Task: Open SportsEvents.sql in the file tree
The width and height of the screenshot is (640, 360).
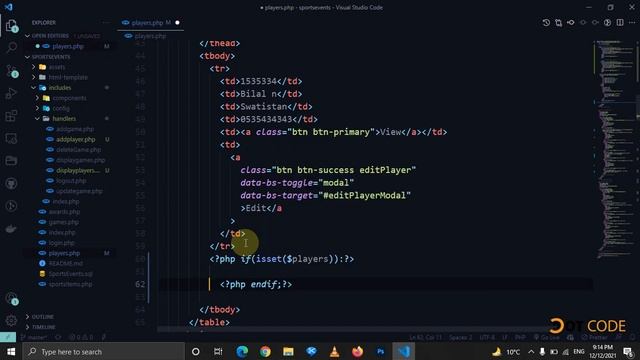Action: [71, 274]
